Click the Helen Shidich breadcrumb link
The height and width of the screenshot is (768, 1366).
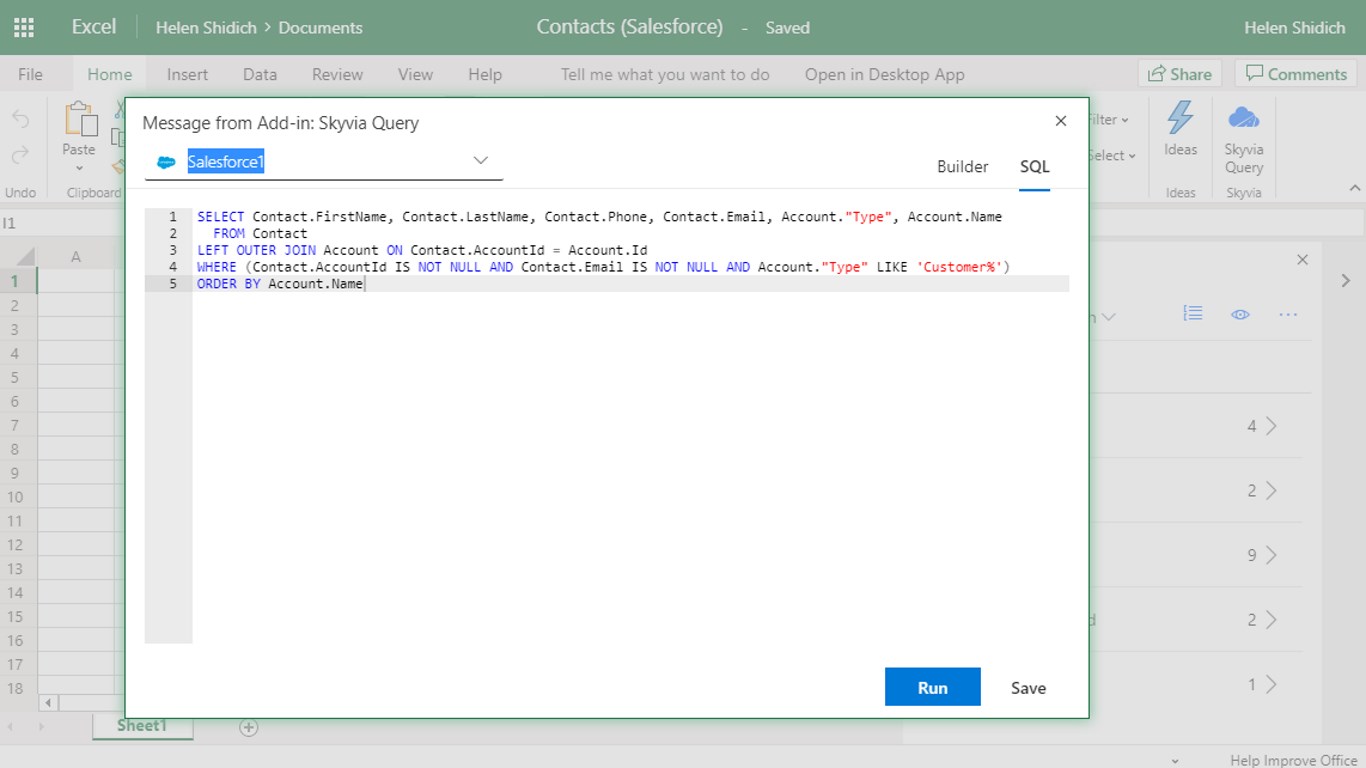coord(205,28)
